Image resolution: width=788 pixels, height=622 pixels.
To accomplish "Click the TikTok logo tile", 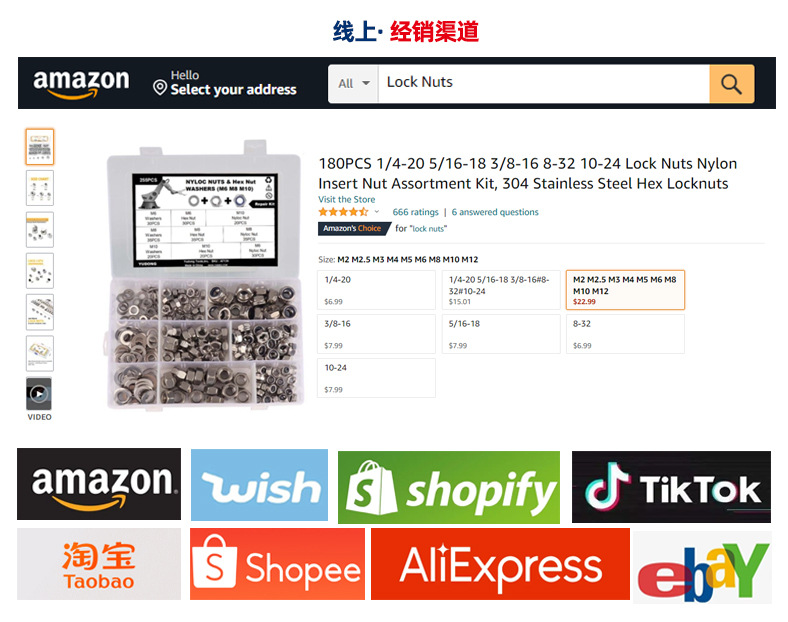I will [671, 487].
